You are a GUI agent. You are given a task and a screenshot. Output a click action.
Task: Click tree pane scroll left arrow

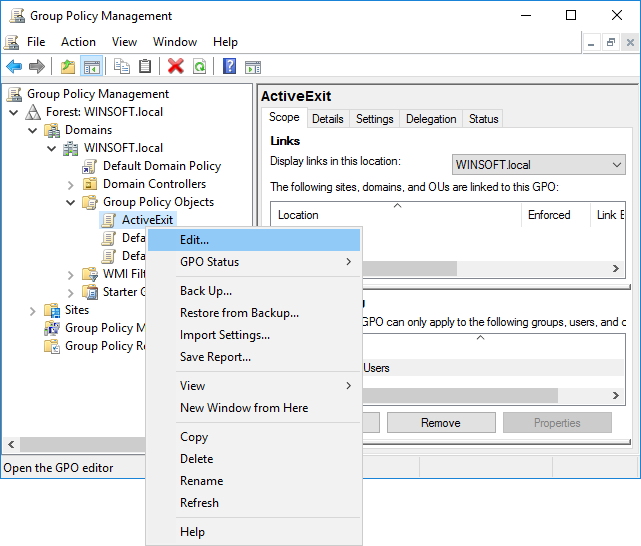click(x=11, y=445)
